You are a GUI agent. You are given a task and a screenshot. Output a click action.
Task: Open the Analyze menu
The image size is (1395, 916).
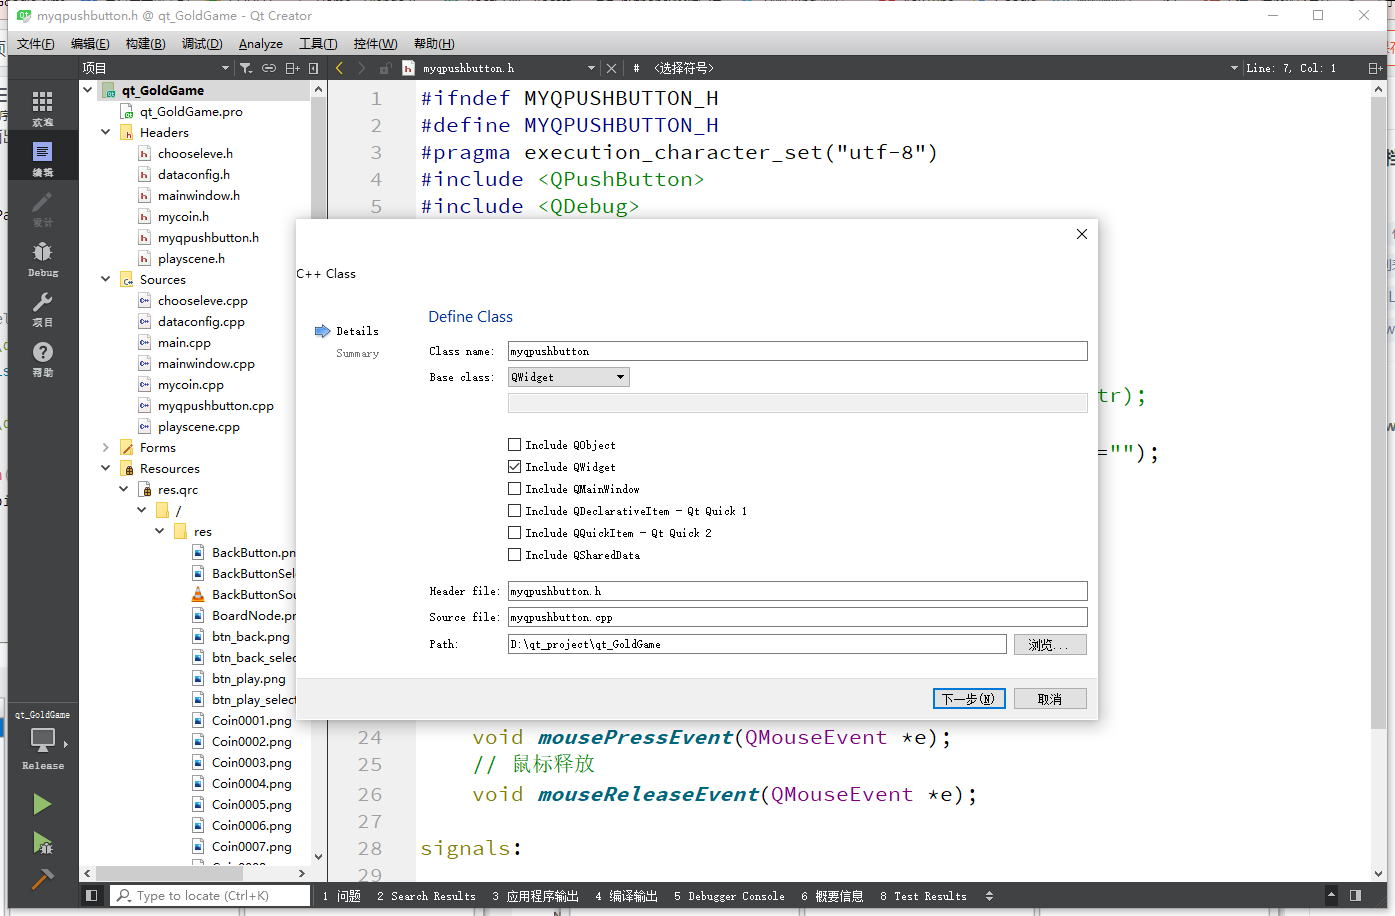[x=260, y=44]
